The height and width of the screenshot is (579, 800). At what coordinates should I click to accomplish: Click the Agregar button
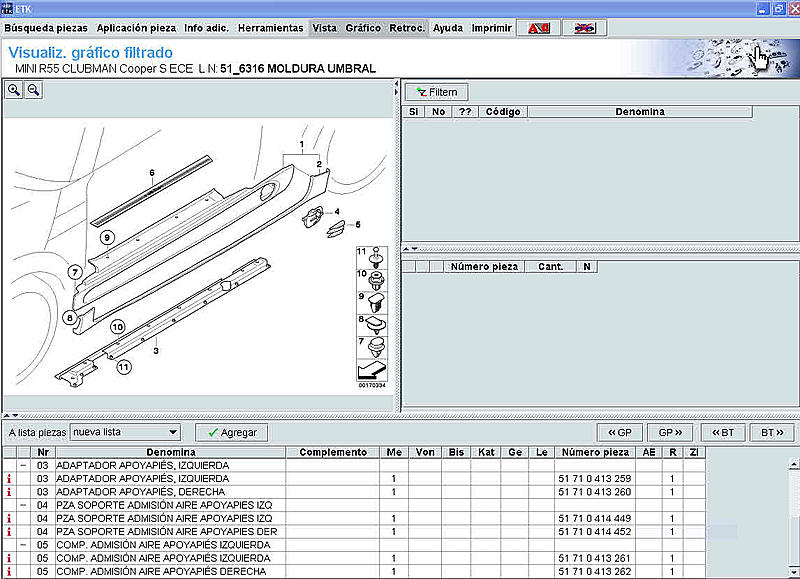point(232,433)
